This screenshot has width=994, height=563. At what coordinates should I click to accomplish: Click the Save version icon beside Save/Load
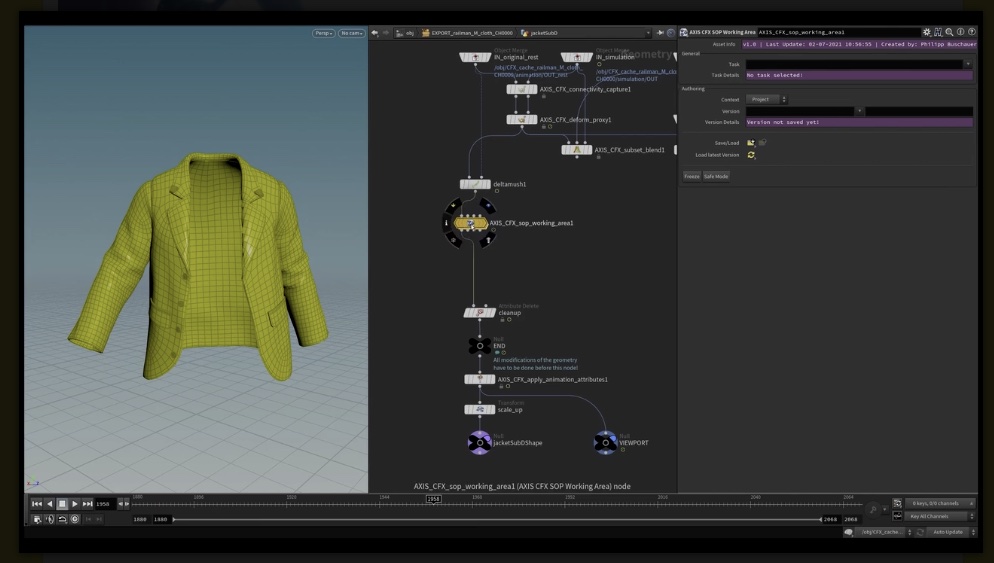point(751,143)
